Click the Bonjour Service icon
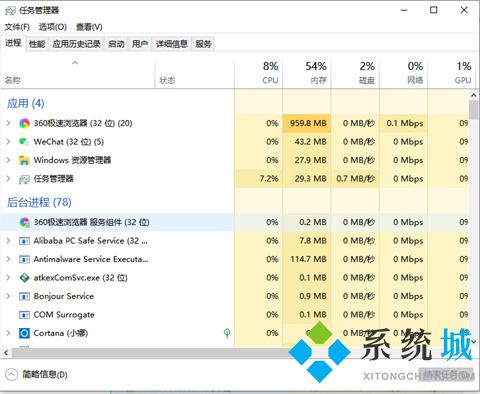 (x=24, y=296)
